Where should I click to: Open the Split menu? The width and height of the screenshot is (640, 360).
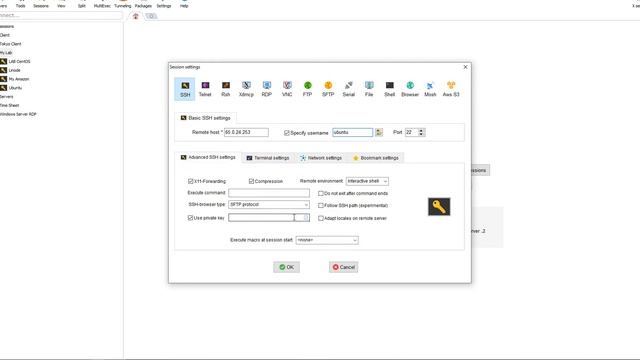coord(82,6)
